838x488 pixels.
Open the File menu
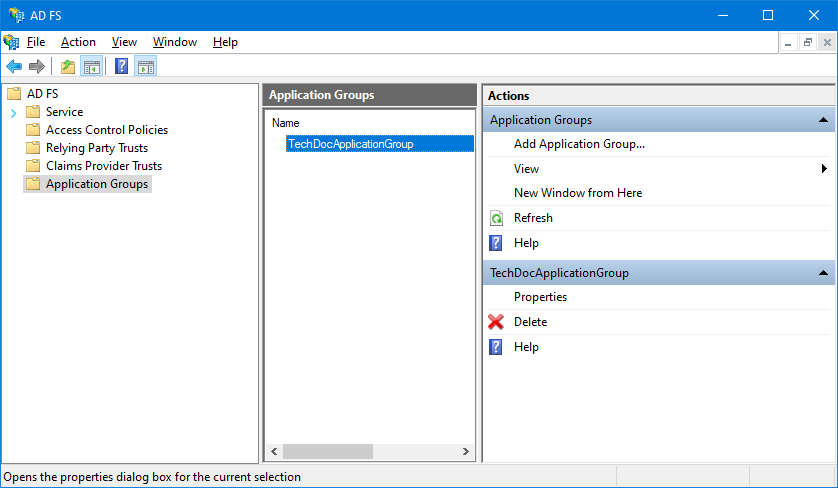pos(36,42)
